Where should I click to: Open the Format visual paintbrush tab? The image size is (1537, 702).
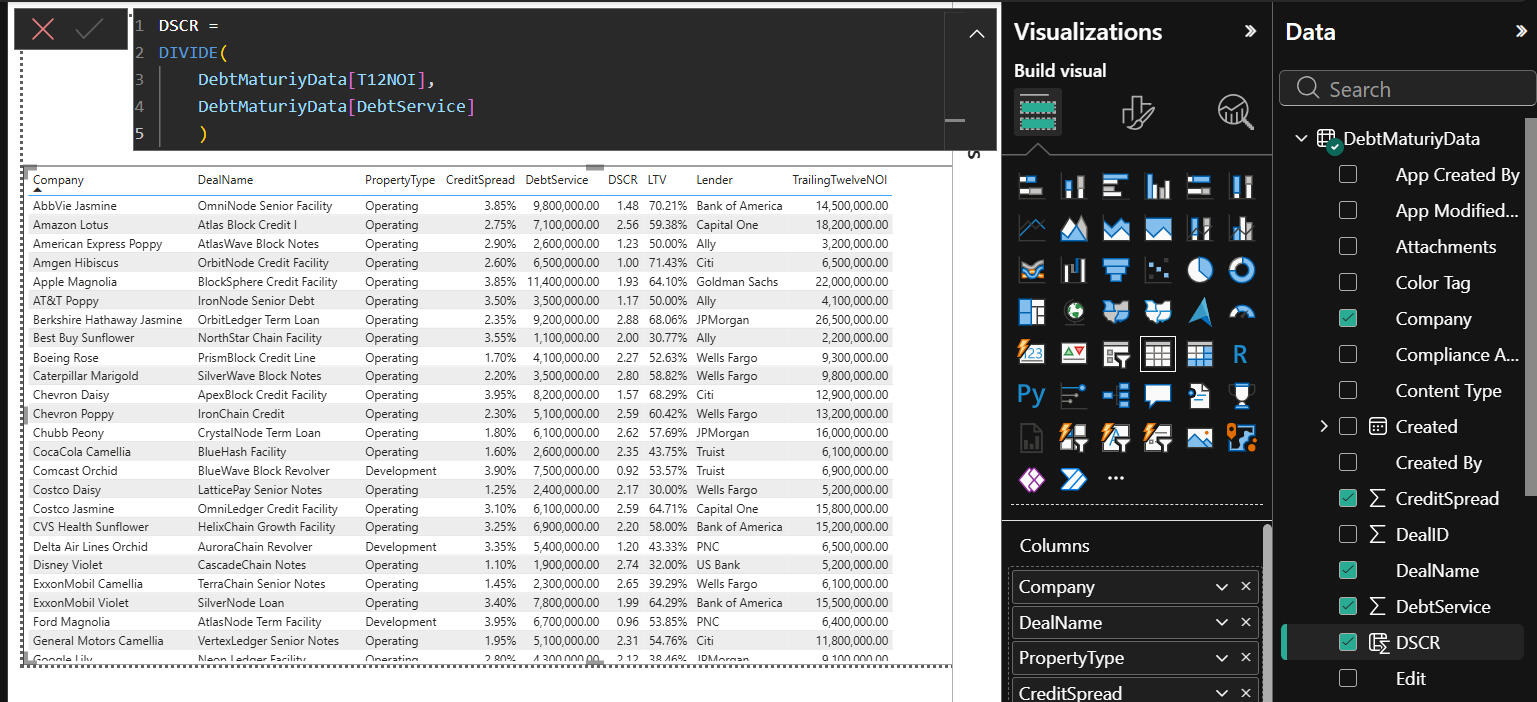click(x=1137, y=112)
